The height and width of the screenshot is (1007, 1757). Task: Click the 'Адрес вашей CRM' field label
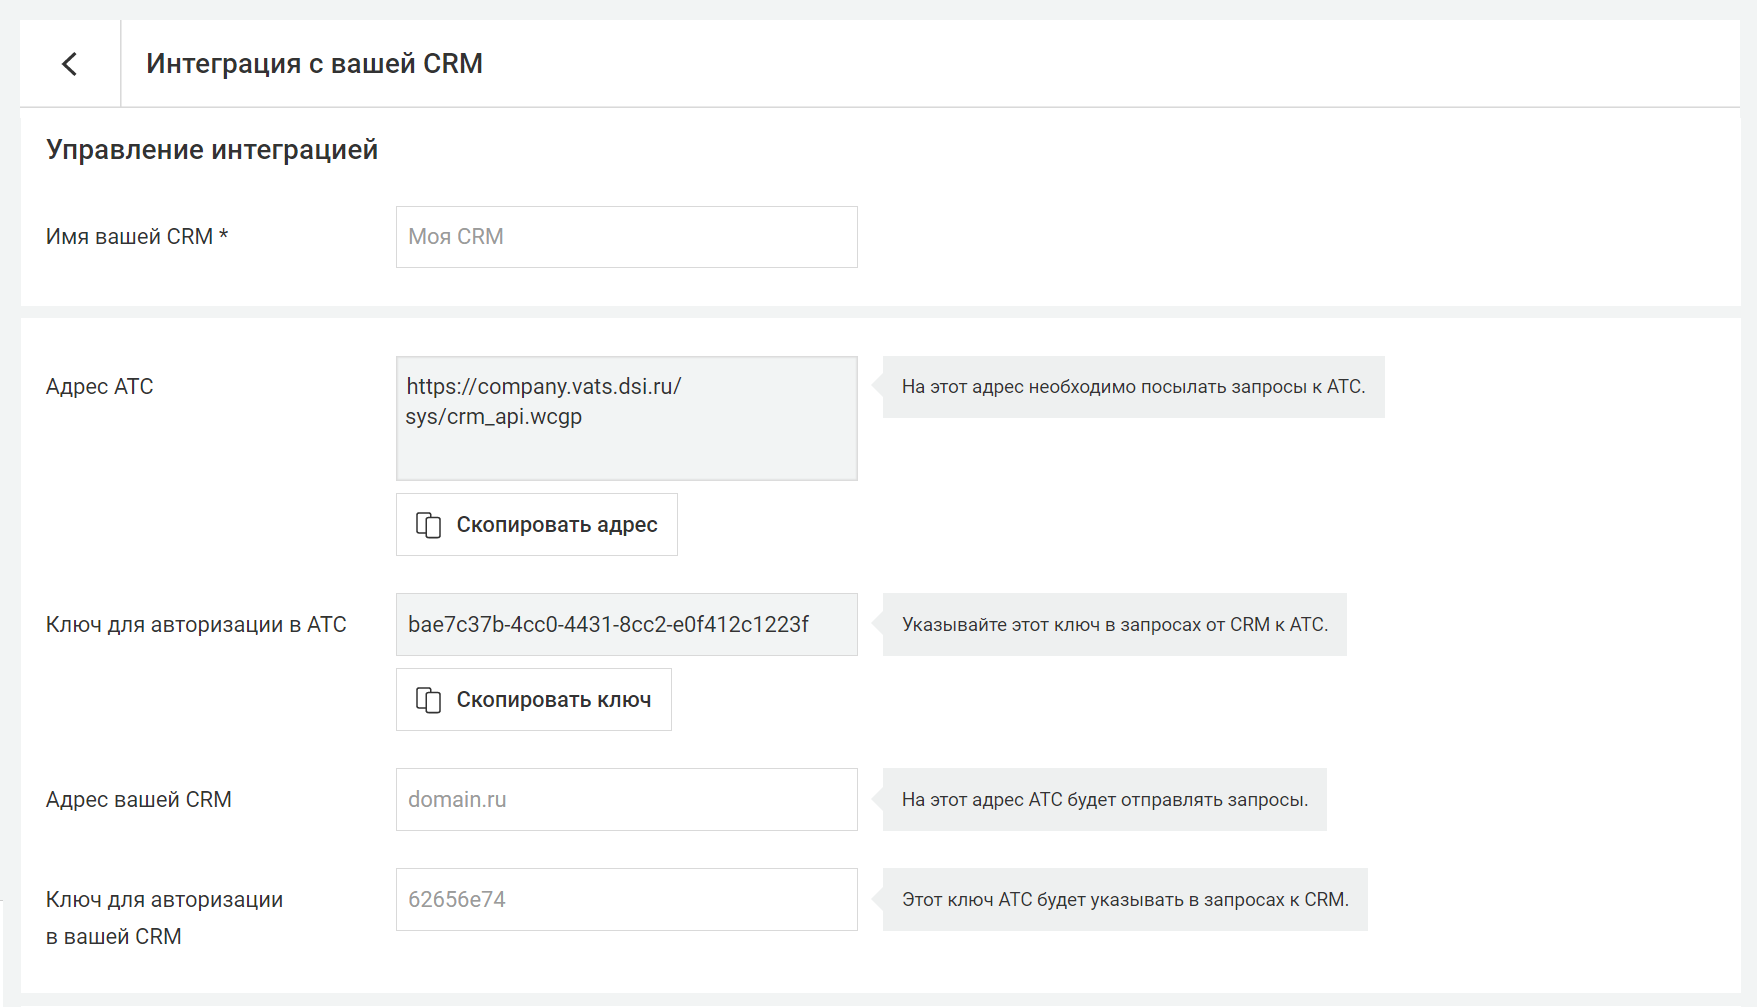(139, 800)
